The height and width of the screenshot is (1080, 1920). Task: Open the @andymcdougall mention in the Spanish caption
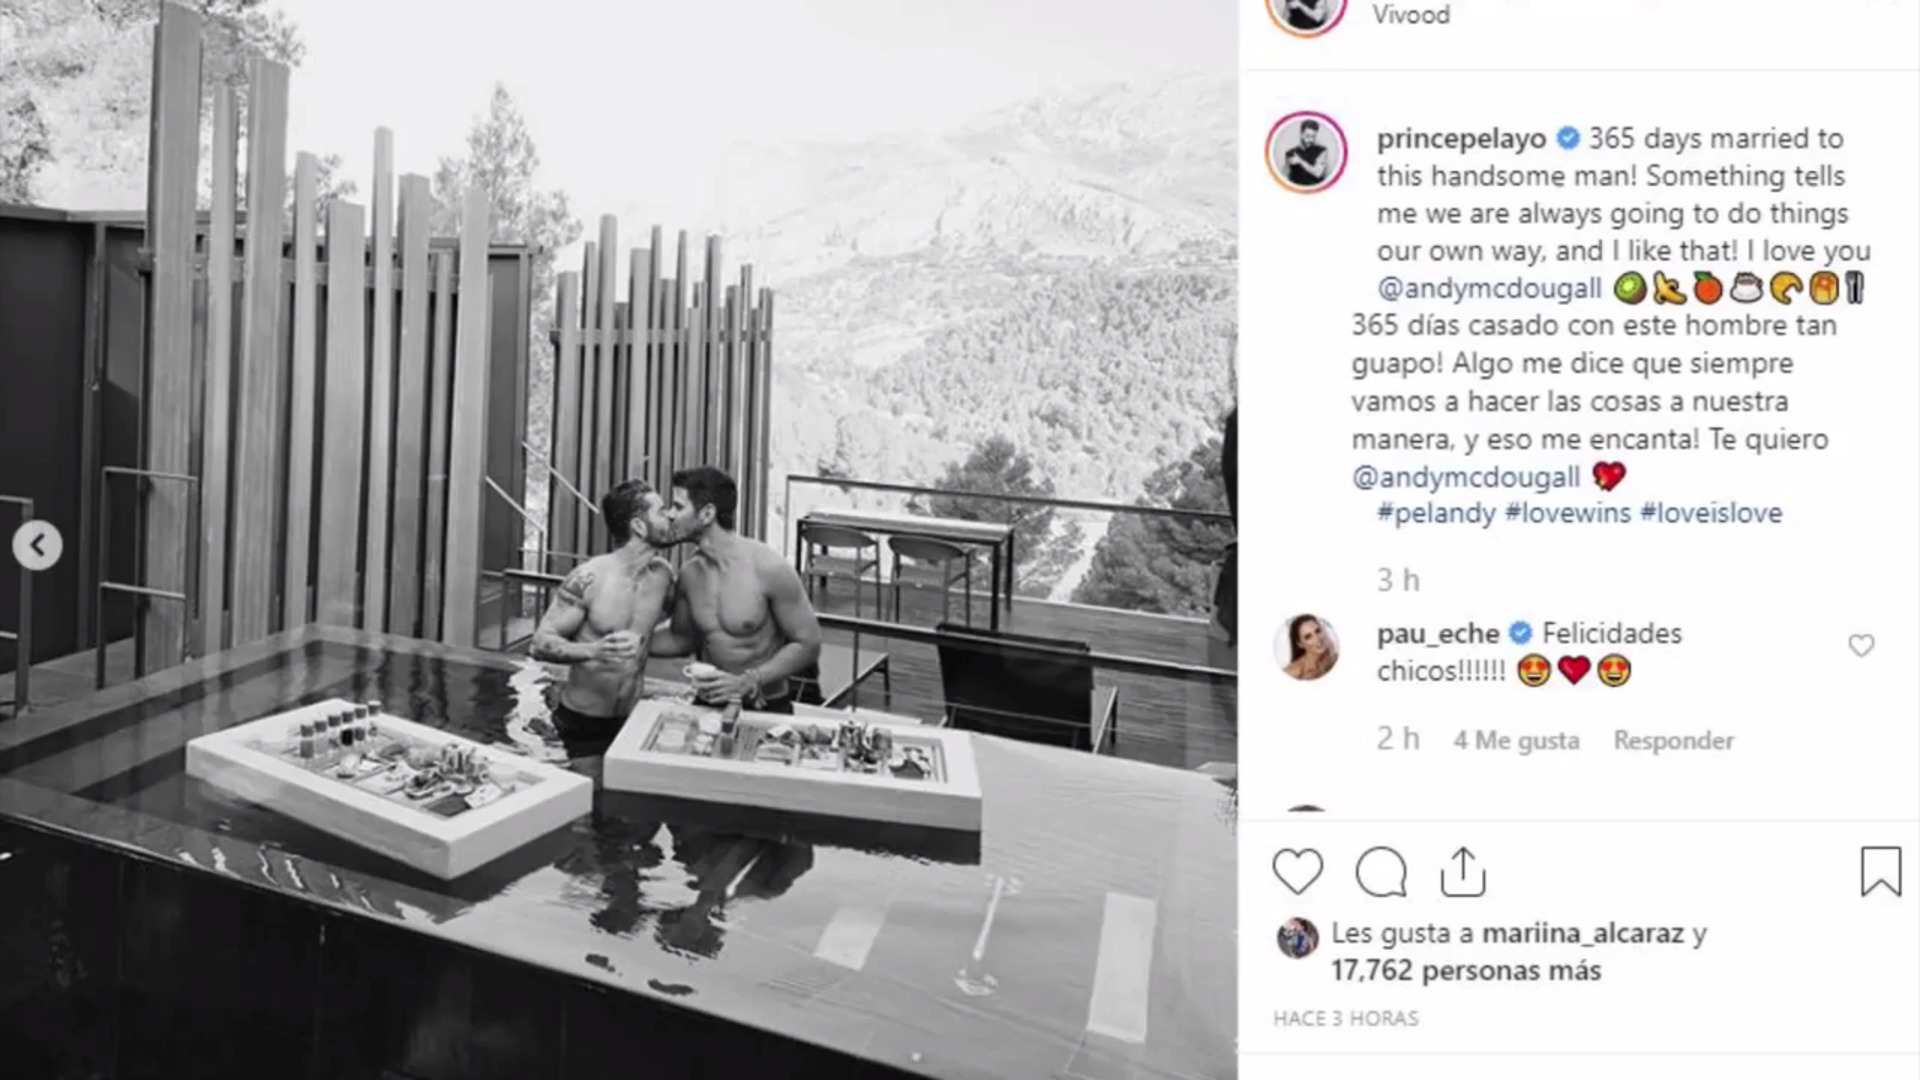point(1466,477)
